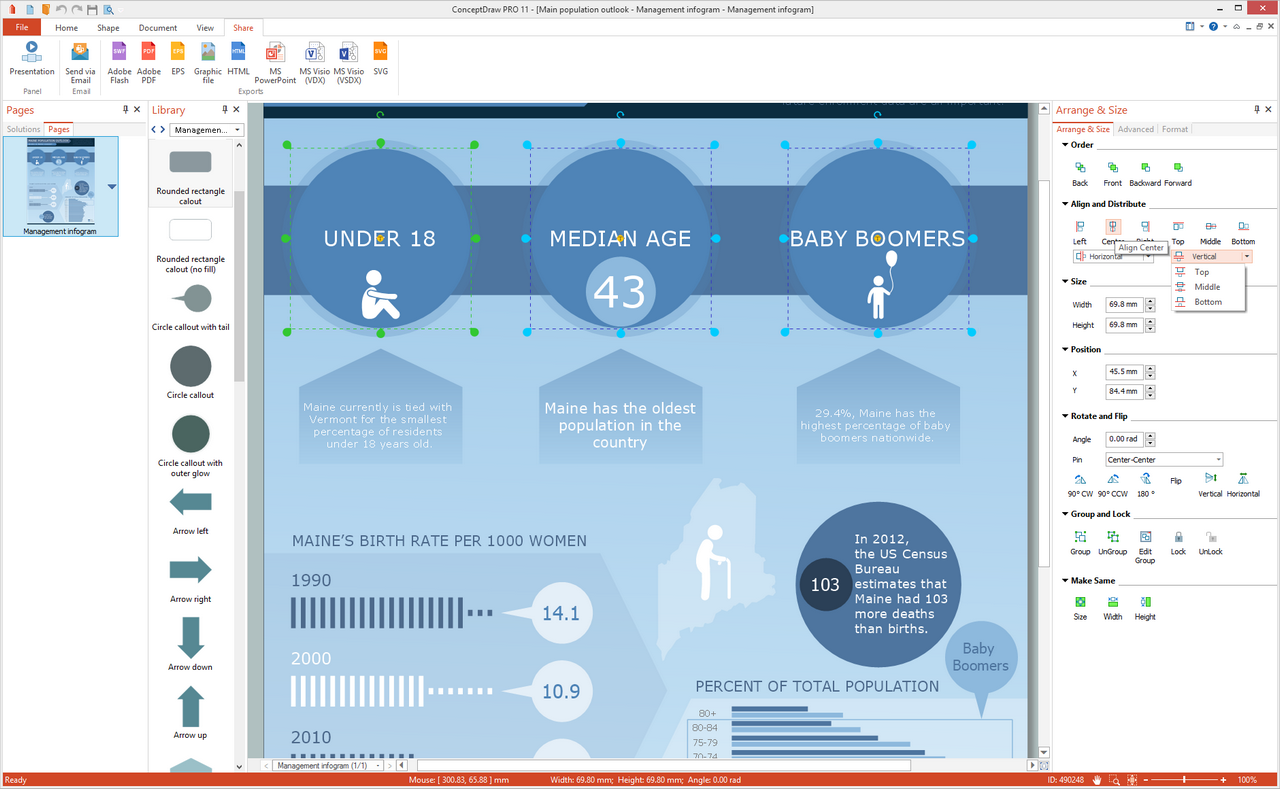Open the View ribbon tab
The image size is (1280, 789).
coord(205,28)
